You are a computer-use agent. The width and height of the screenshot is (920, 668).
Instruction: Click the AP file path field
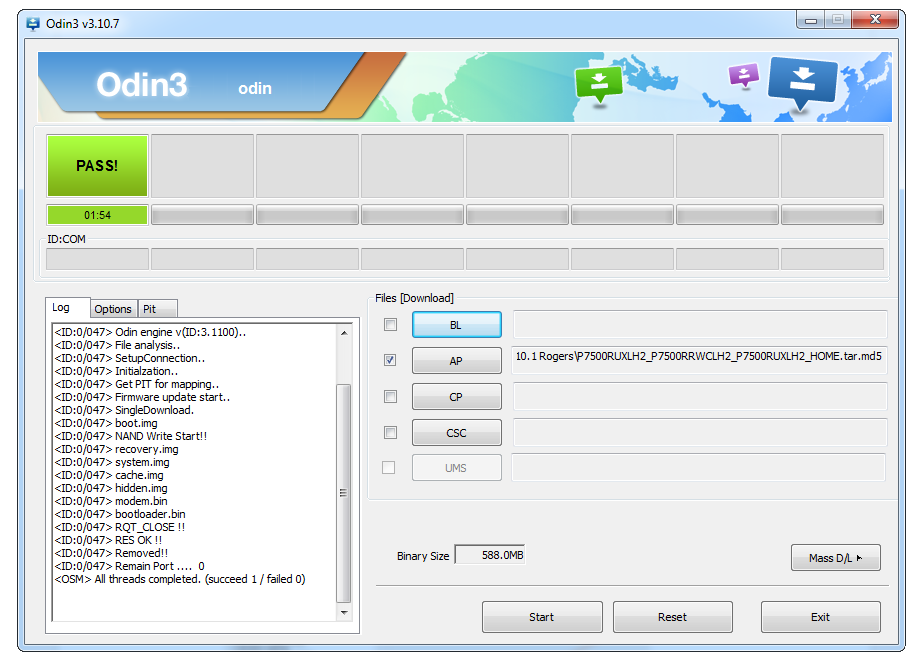[699, 360]
